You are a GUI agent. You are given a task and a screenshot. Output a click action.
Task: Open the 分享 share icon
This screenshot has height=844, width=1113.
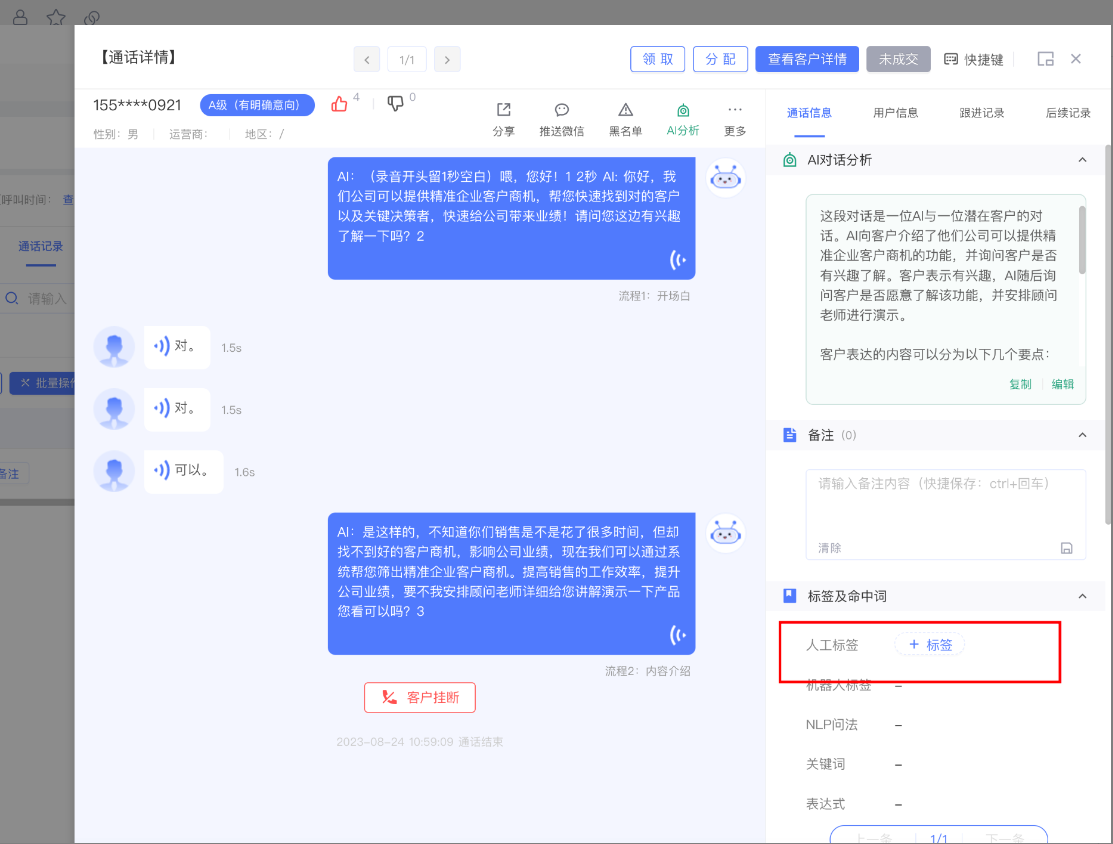click(504, 110)
